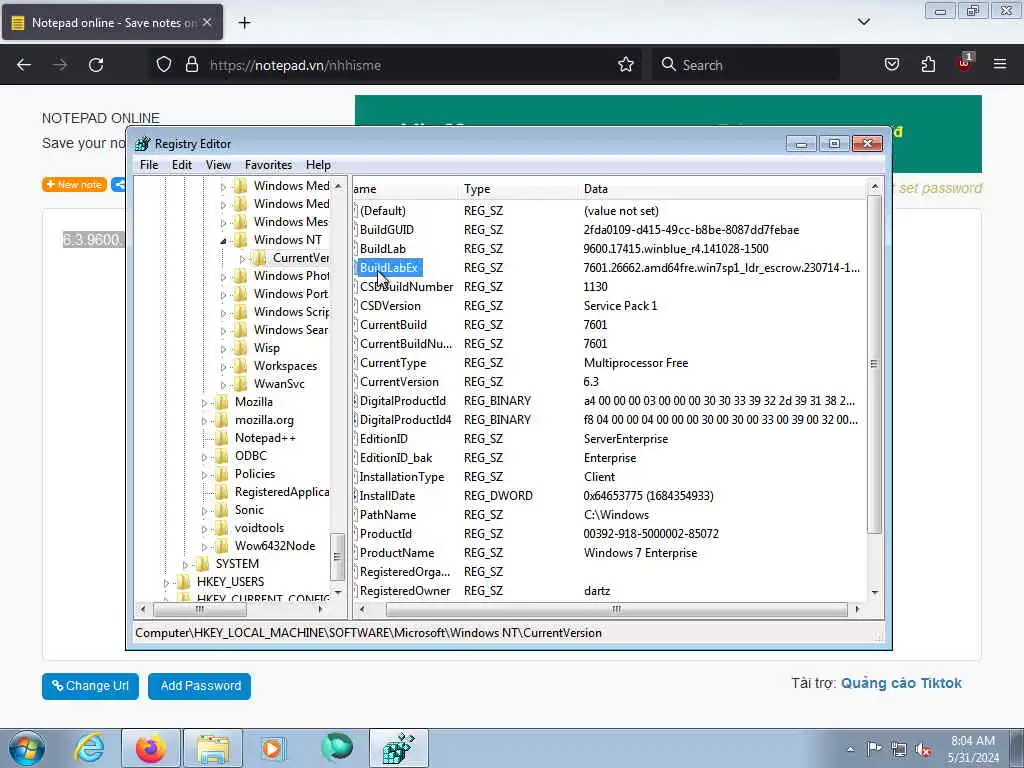Click the values pane horizontal scrollbar
1024x768 pixels.
616,609
